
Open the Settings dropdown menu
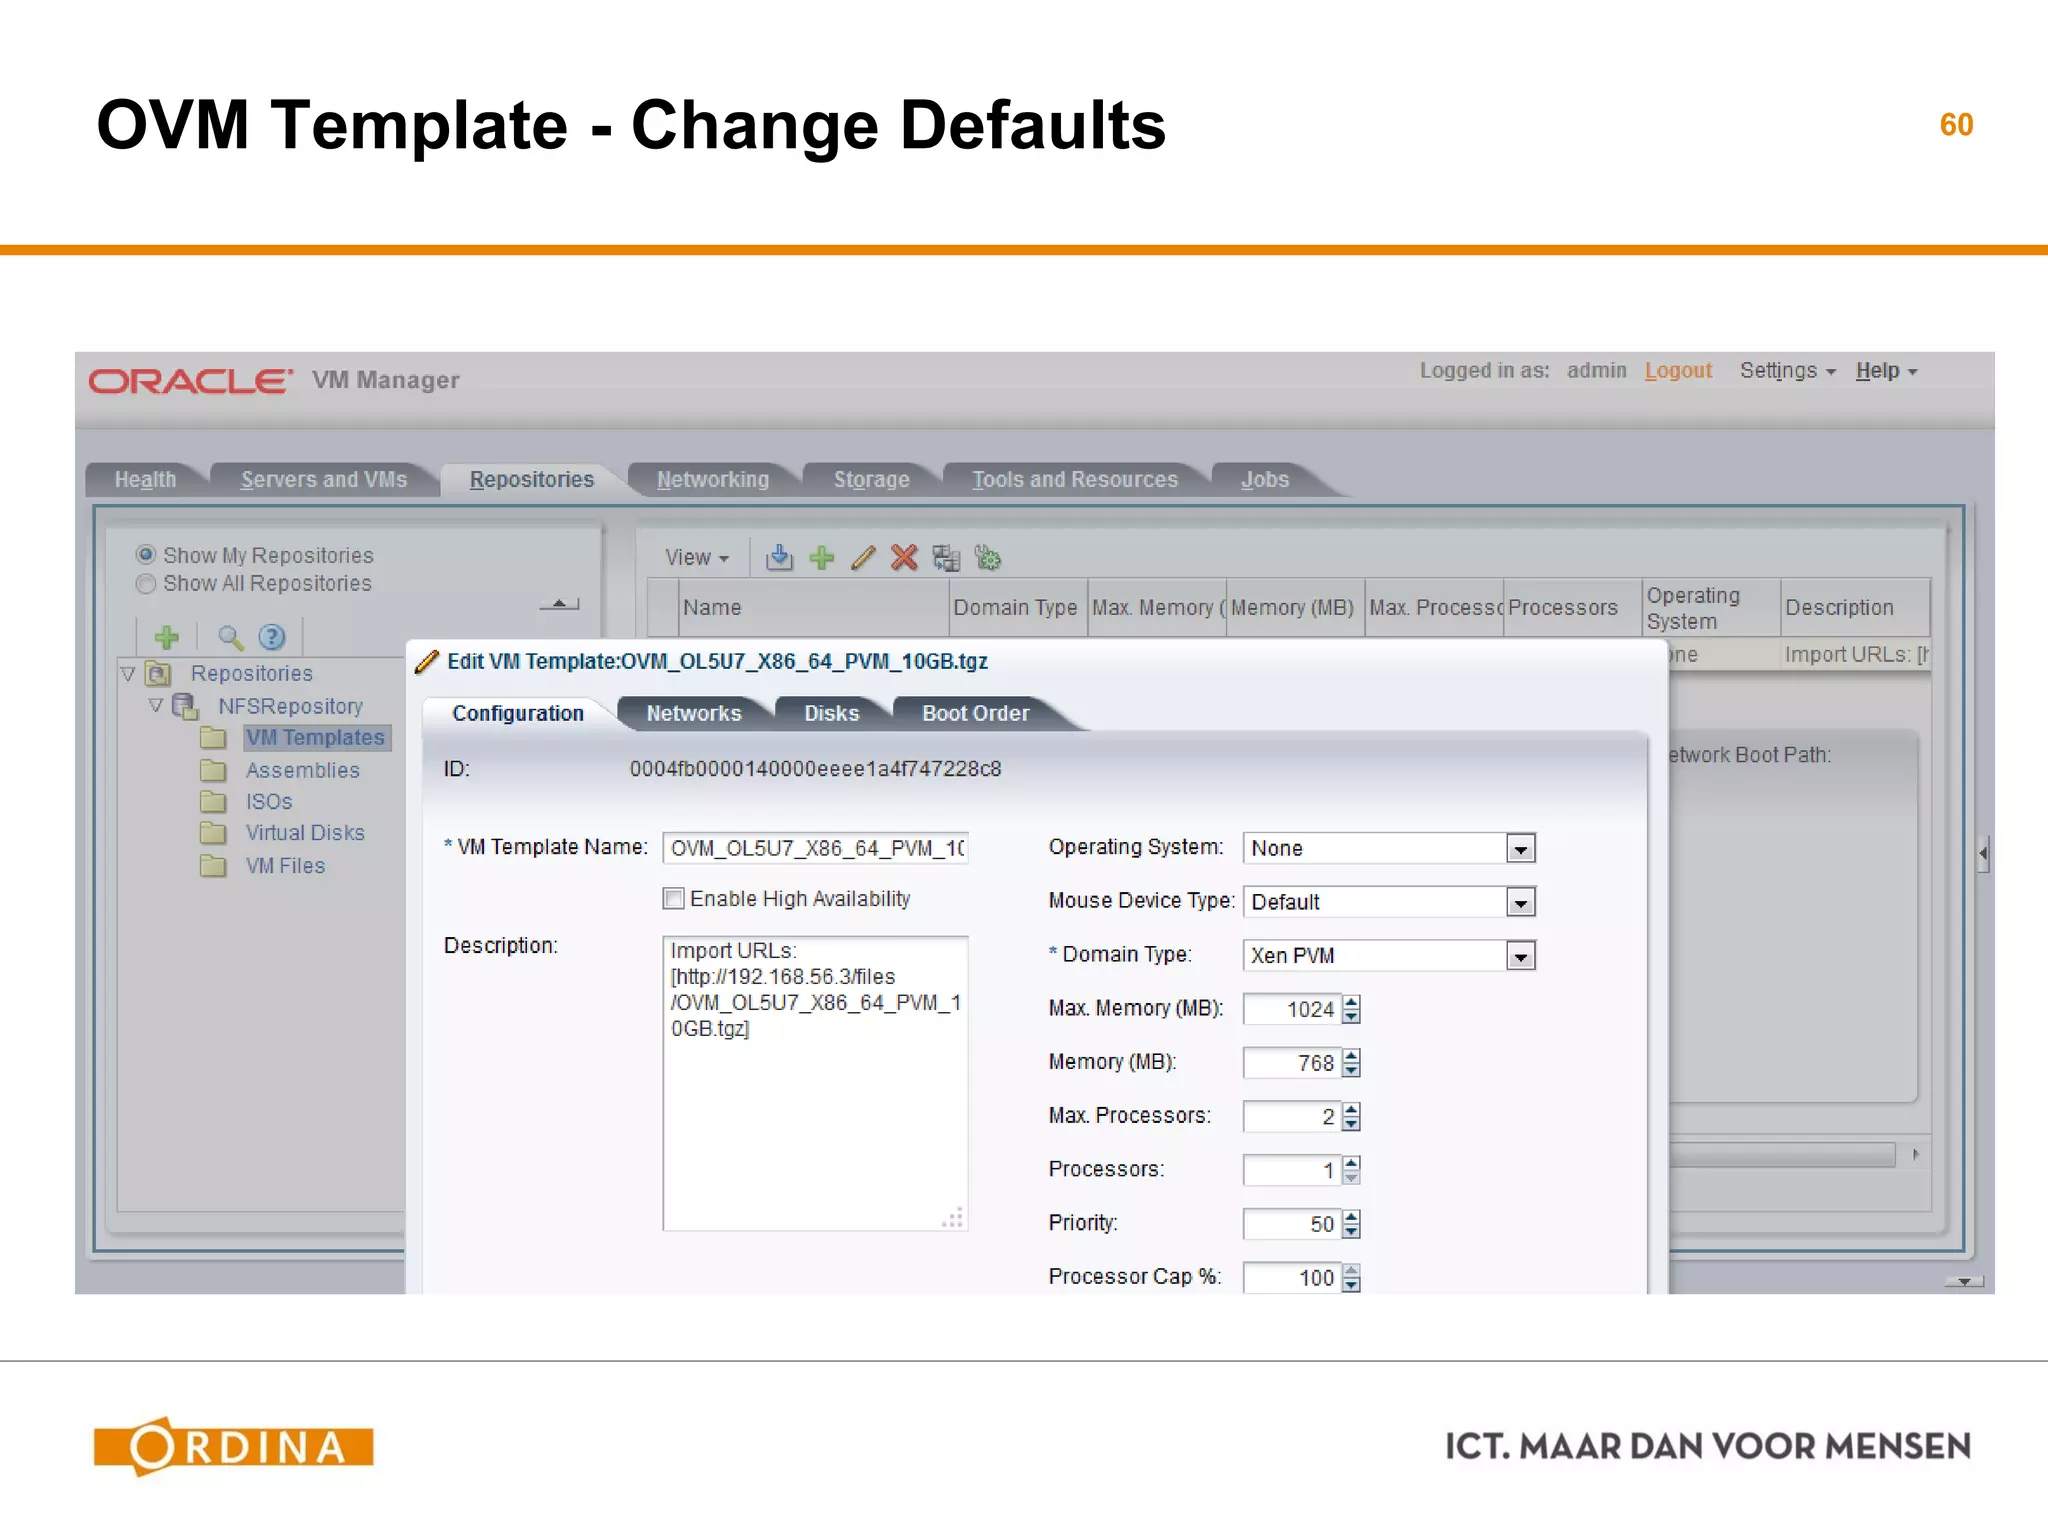[x=1787, y=371]
